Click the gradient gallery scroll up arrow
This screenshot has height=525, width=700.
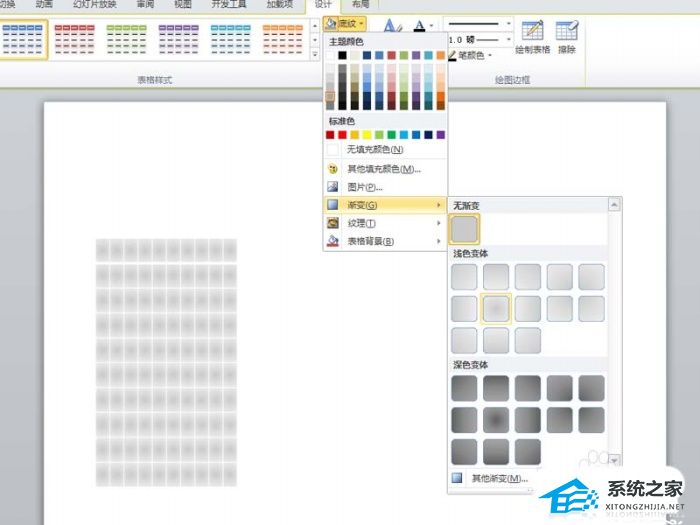coord(614,205)
